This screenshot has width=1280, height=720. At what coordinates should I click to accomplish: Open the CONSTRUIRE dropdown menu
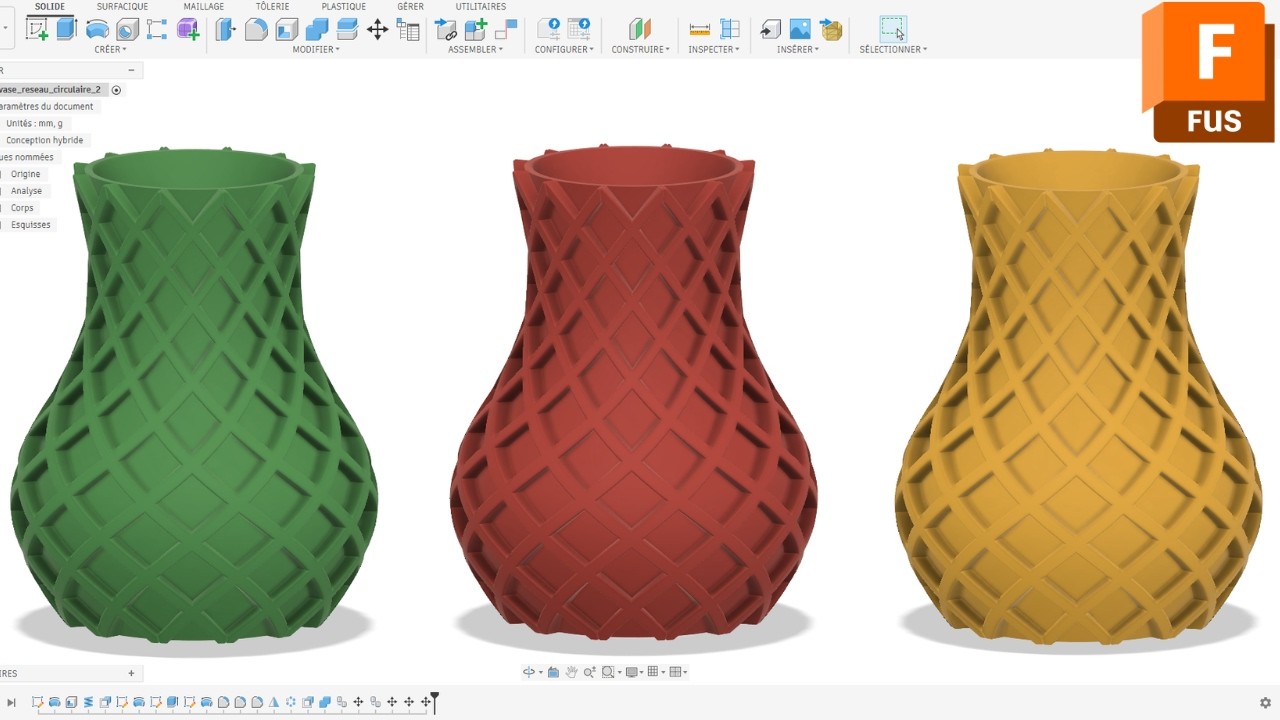641,49
